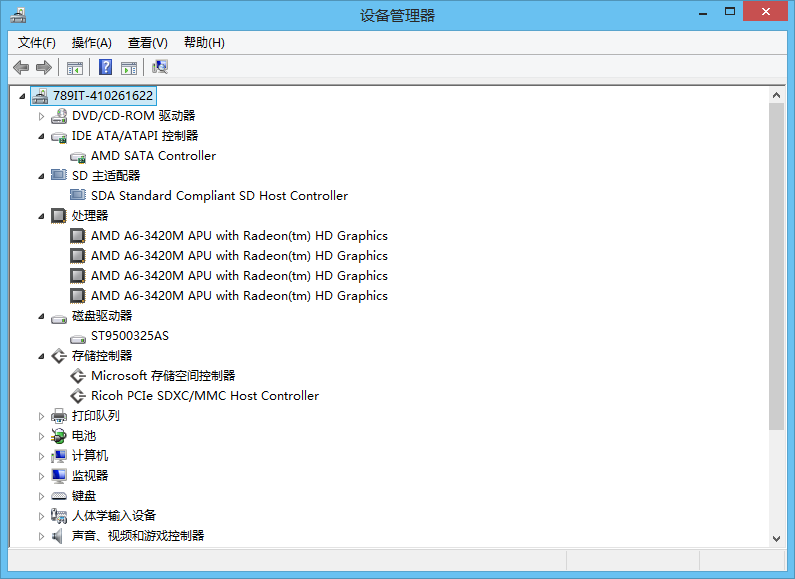Viewport: 795px width, 579px height.
Task: Select AMD SATA Controller text
Action: 153,156
